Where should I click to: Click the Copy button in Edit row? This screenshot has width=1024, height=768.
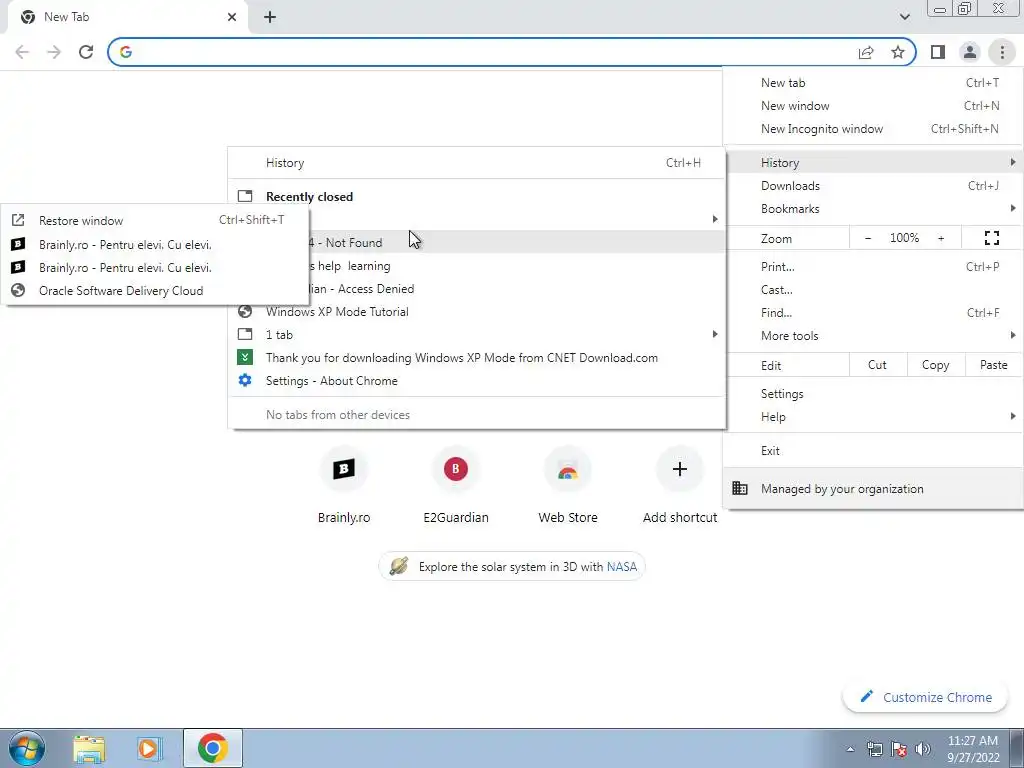click(x=935, y=365)
